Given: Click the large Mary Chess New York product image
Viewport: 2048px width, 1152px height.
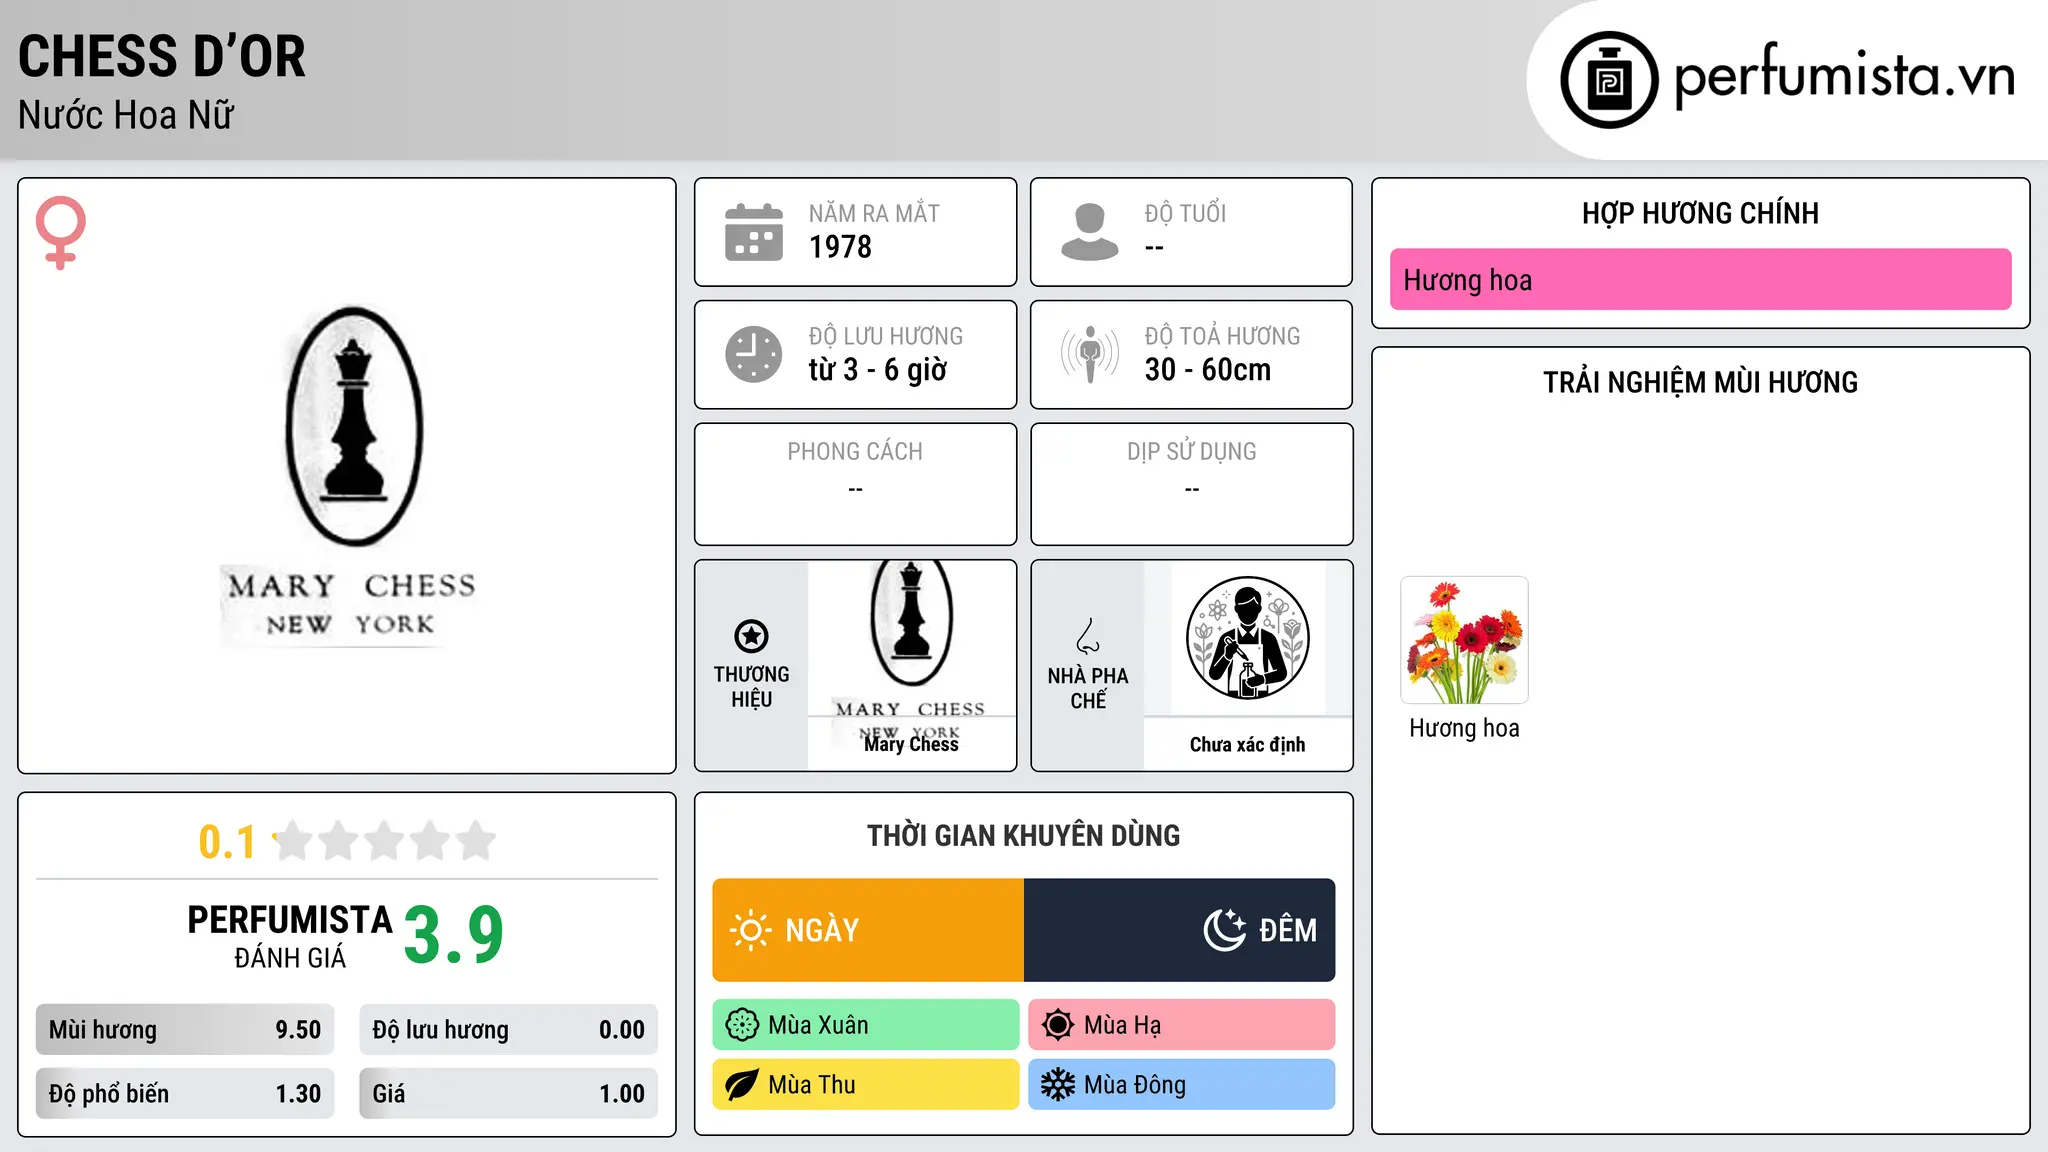Looking at the screenshot, I should 350,476.
